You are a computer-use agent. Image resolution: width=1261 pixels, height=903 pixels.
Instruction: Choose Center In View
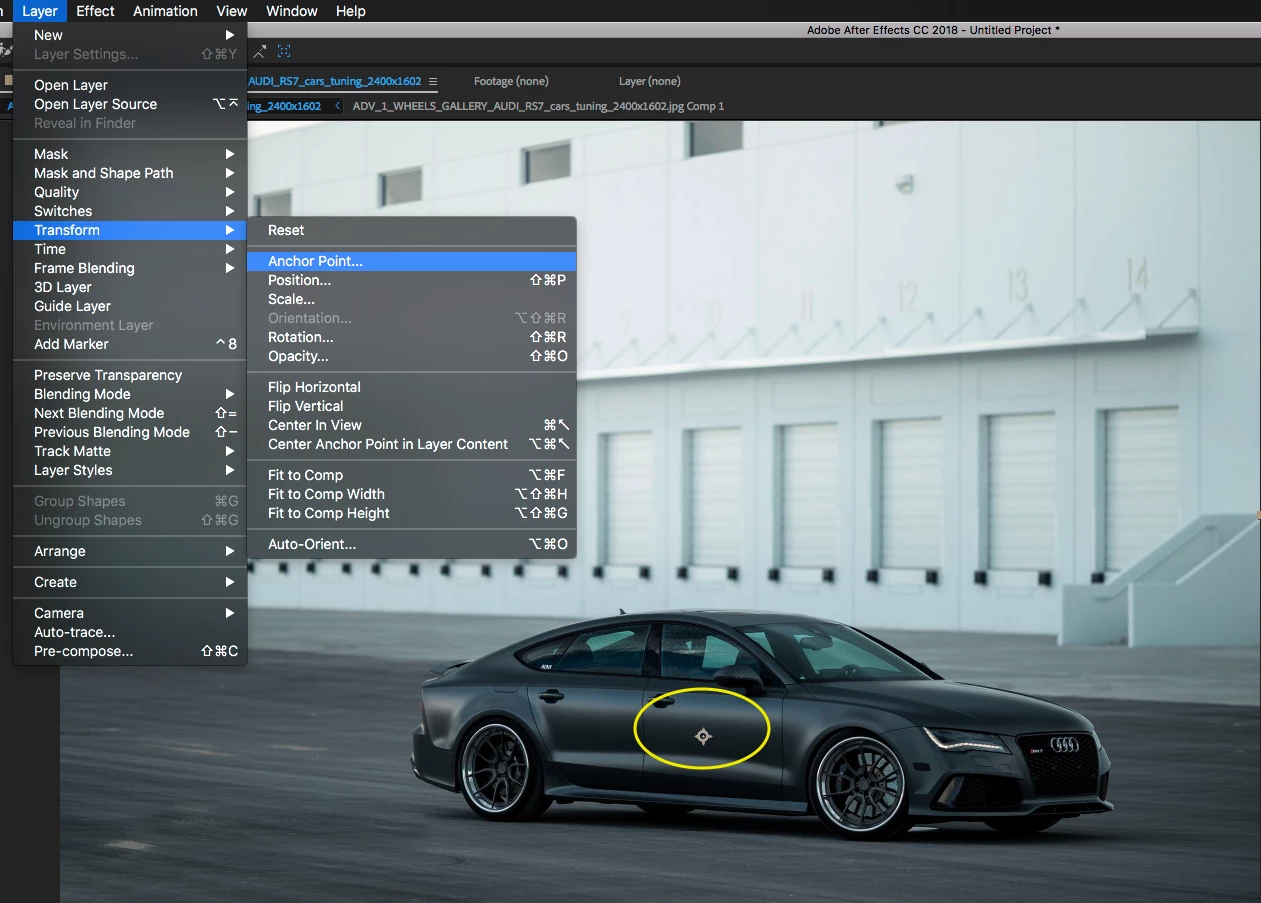coord(412,425)
